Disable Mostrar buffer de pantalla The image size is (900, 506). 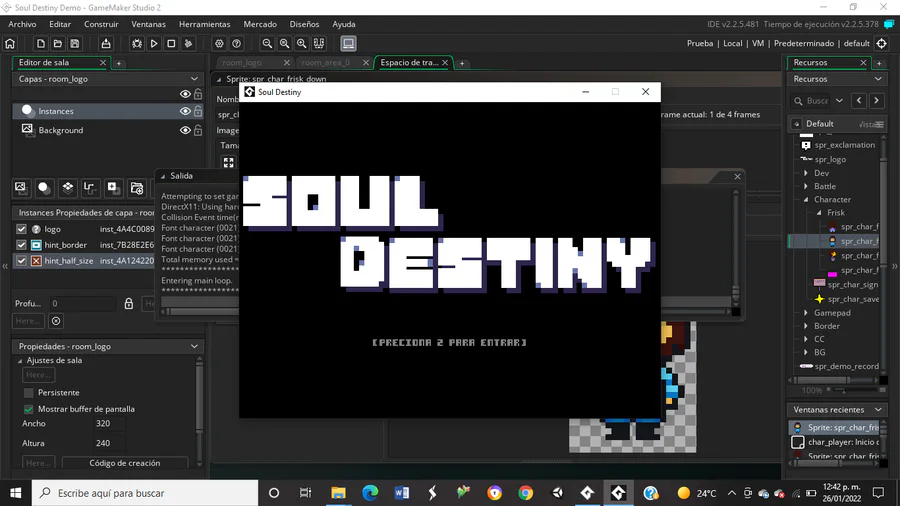29,409
